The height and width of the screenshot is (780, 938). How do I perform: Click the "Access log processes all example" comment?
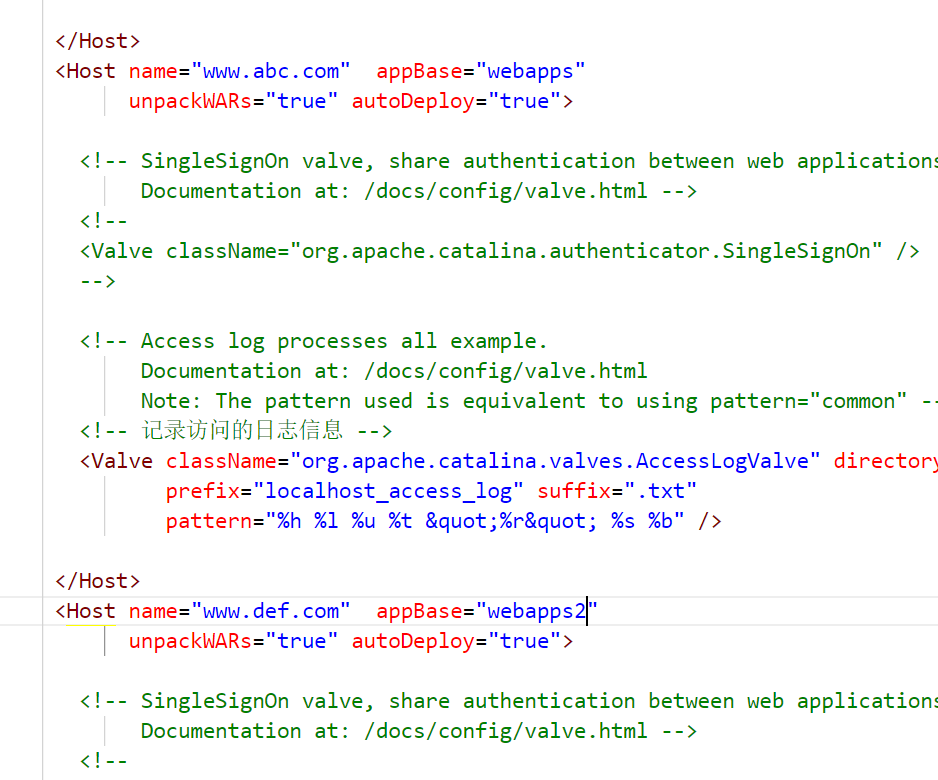344,341
